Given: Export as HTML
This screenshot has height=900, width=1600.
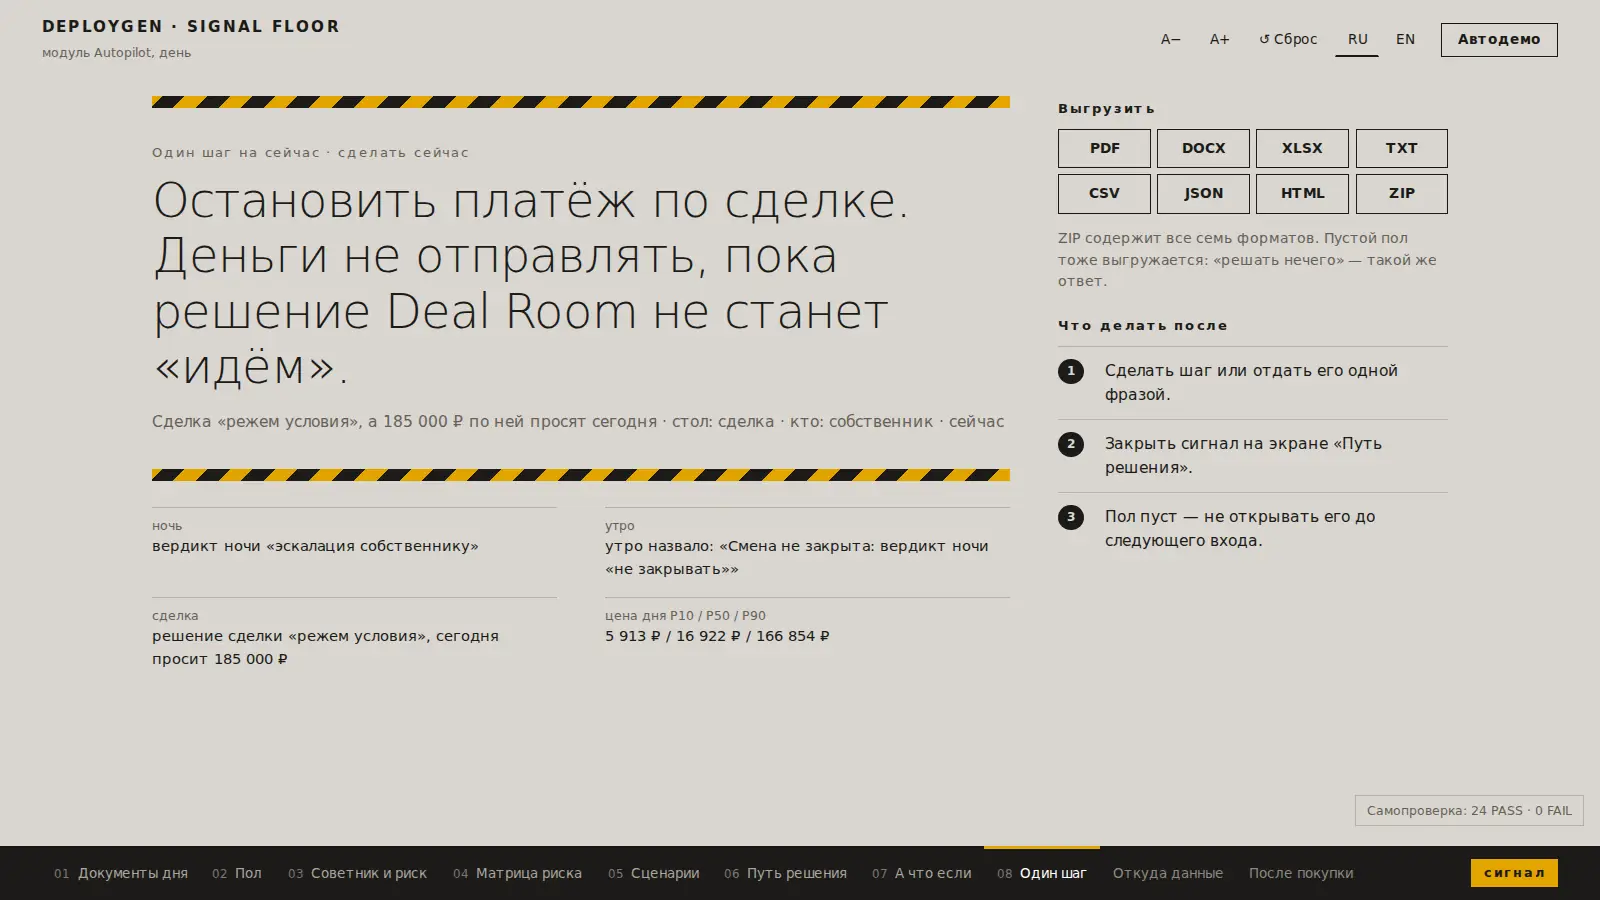Looking at the screenshot, I should (1302, 194).
